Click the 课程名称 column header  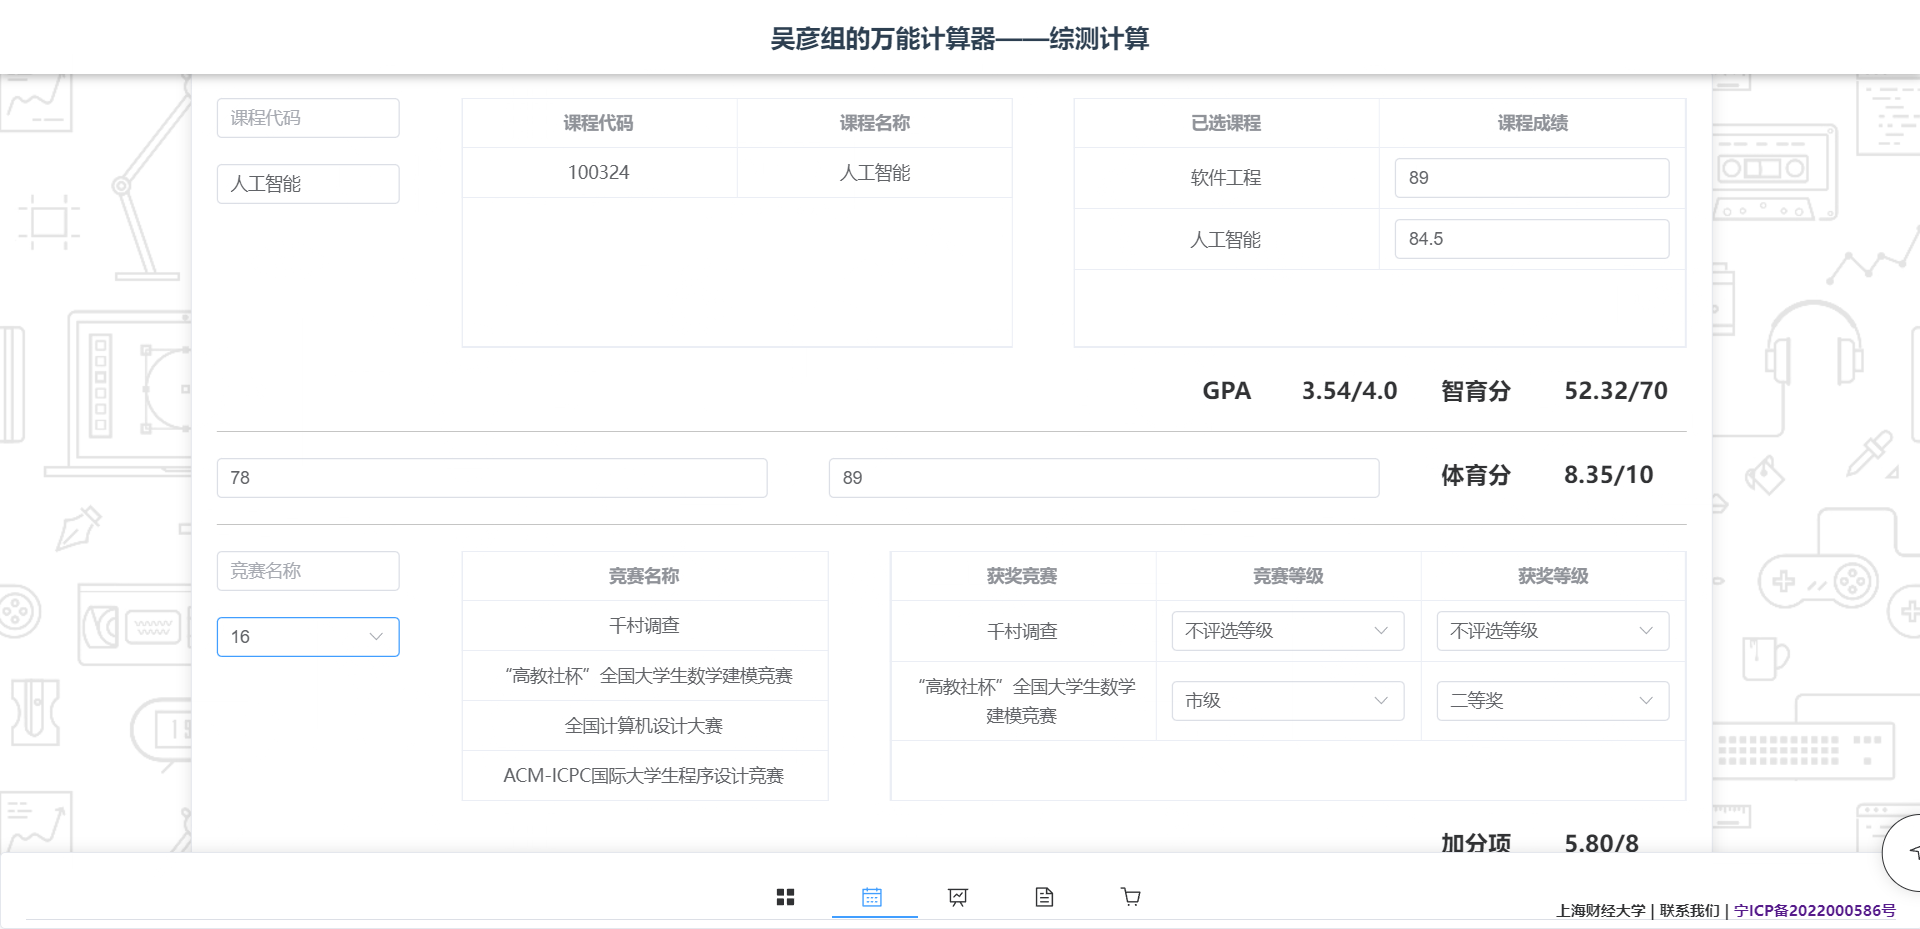pos(875,123)
